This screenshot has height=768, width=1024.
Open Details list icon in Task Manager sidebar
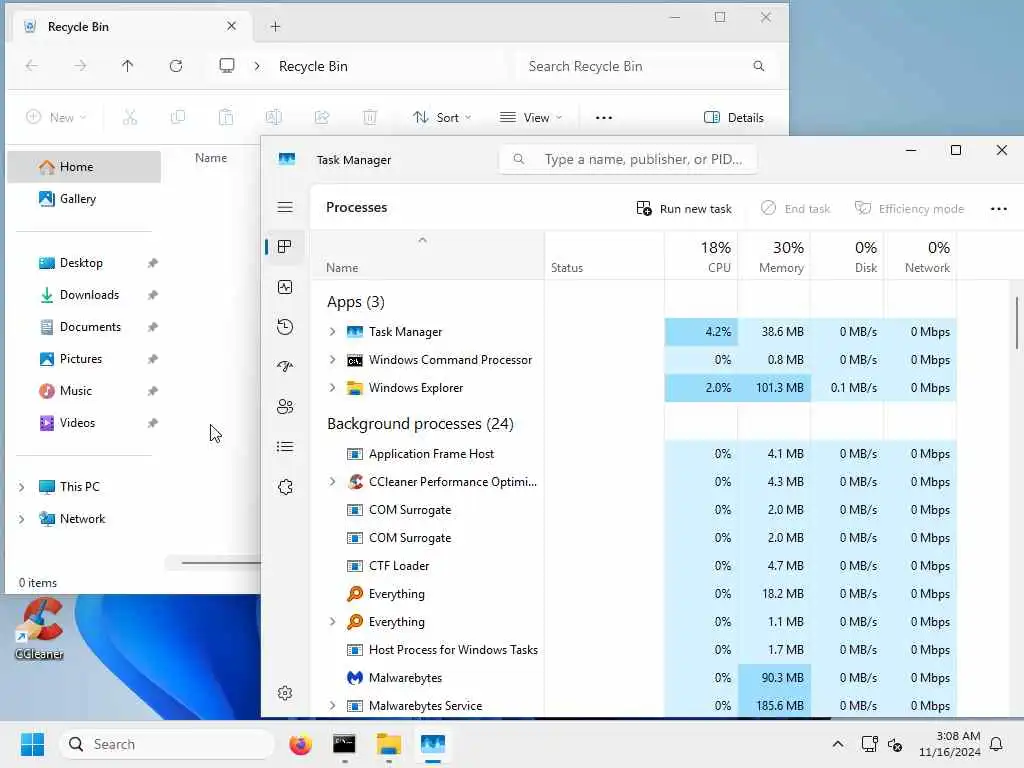(x=285, y=447)
